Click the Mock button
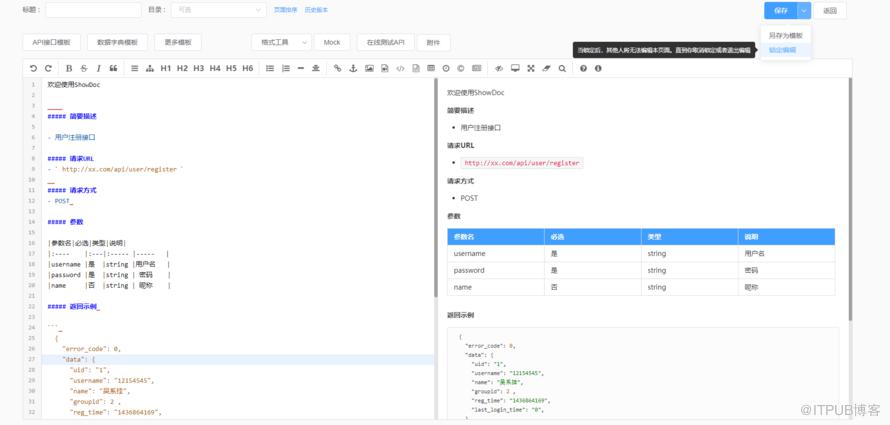Viewport: 890px width, 425px height. tap(332, 42)
